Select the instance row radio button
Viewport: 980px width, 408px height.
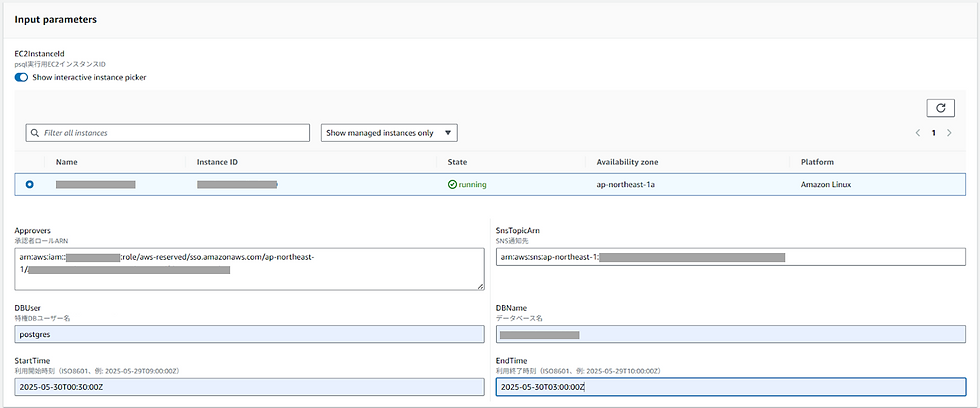point(29,185)
